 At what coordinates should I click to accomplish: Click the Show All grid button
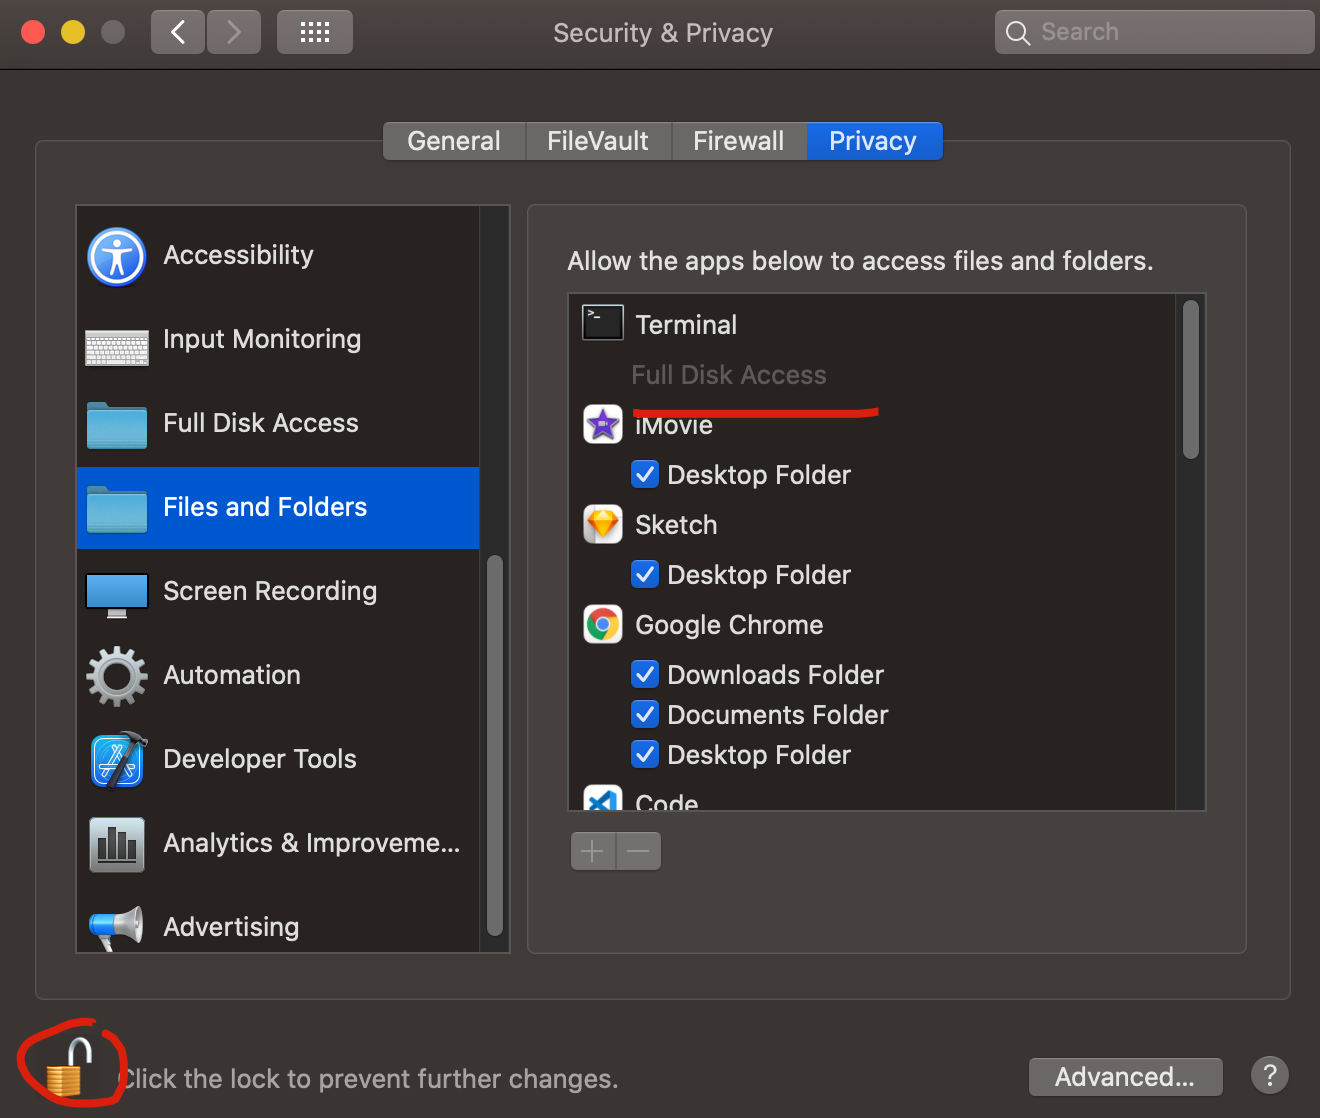point(315,32)
